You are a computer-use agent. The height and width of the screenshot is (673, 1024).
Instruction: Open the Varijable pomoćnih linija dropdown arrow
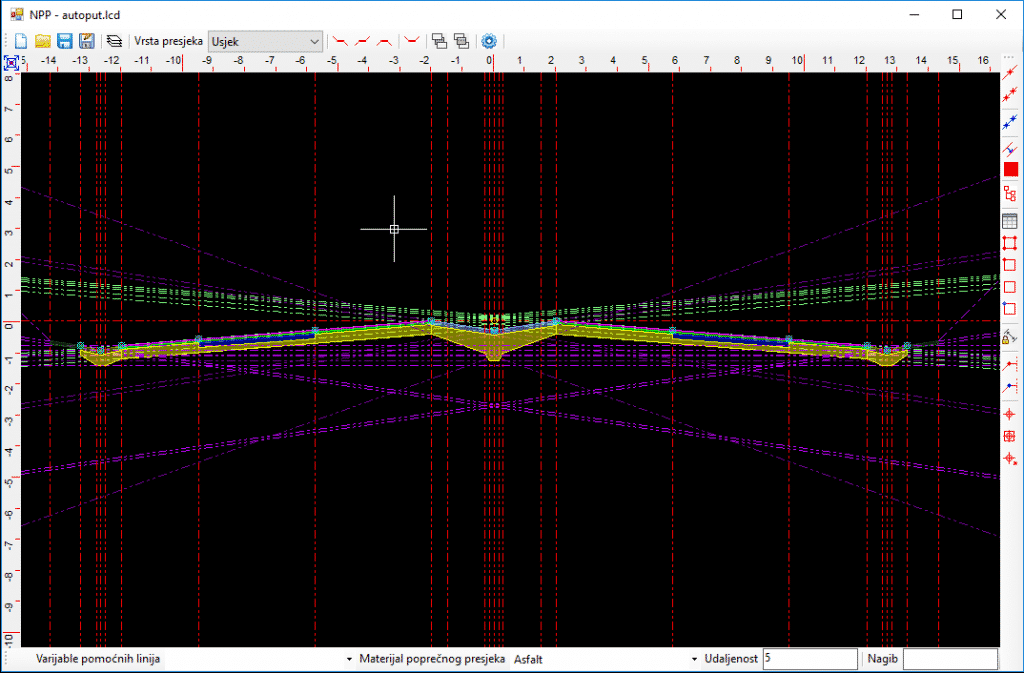click(350, 660)
